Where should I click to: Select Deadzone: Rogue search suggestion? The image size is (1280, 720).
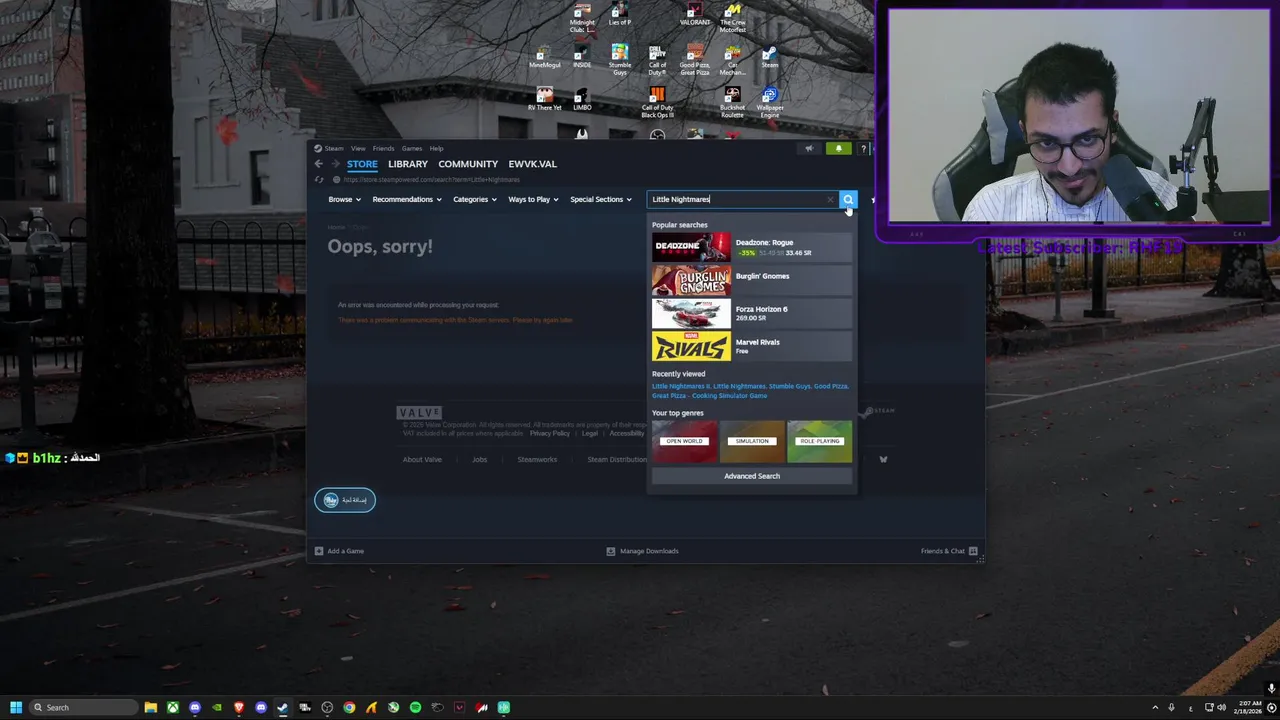pos(752,247)
